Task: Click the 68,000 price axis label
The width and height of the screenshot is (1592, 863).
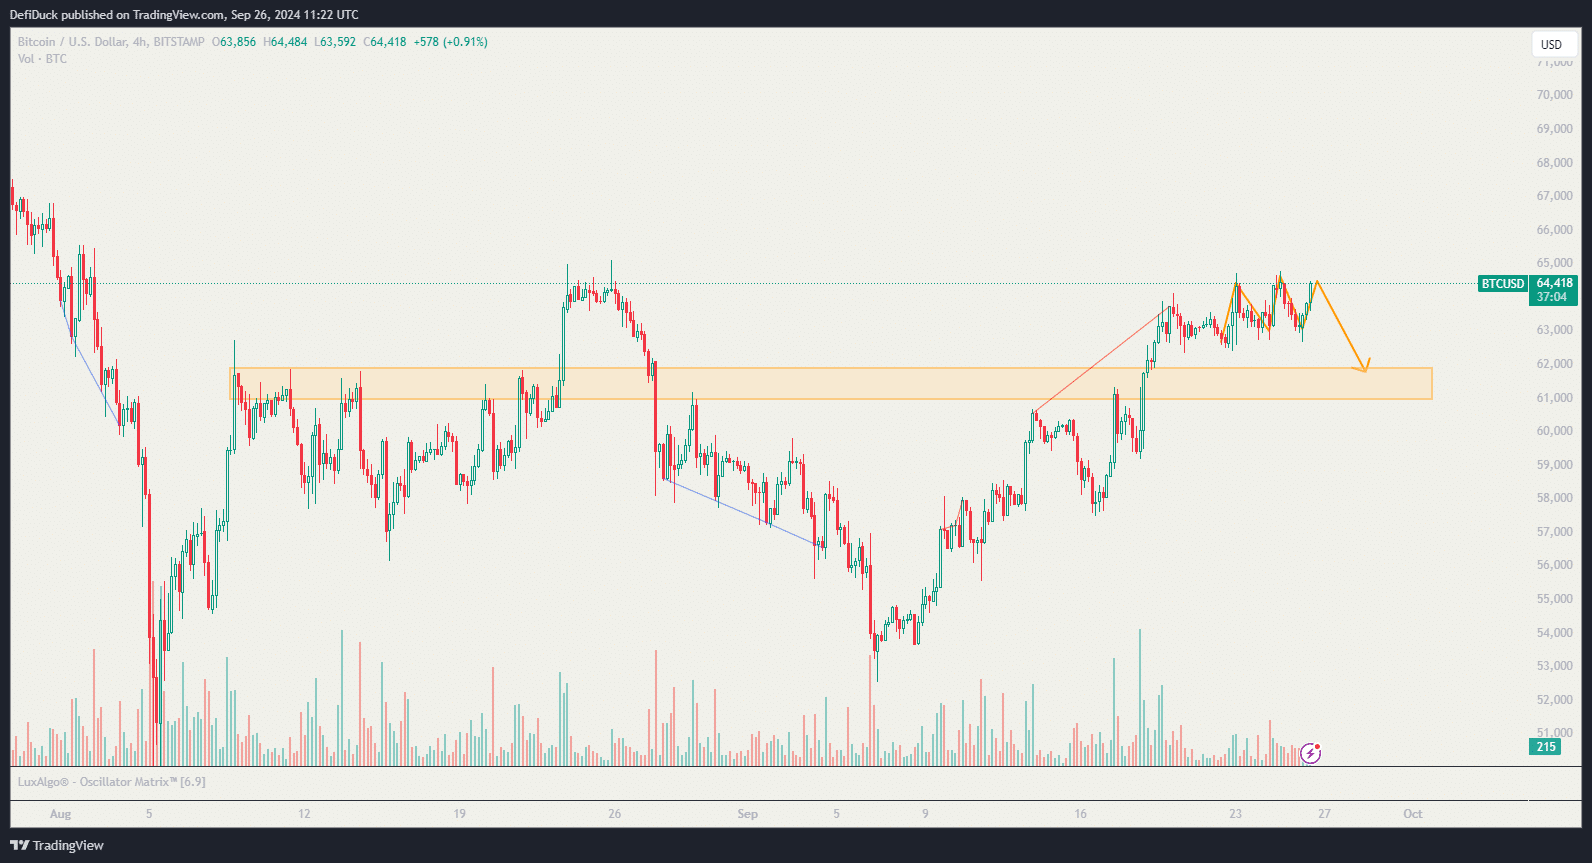Action: [x=1555, y=163]
